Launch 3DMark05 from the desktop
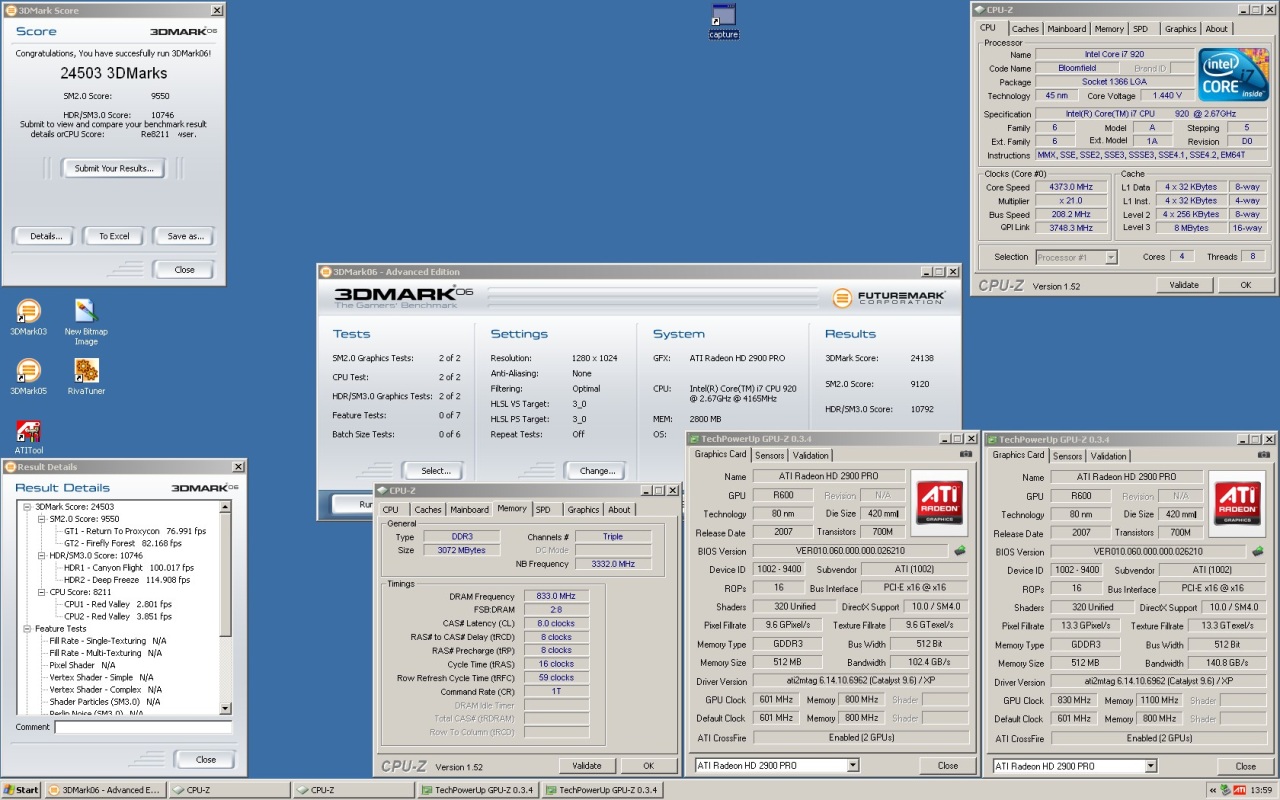 coord(29,377)
